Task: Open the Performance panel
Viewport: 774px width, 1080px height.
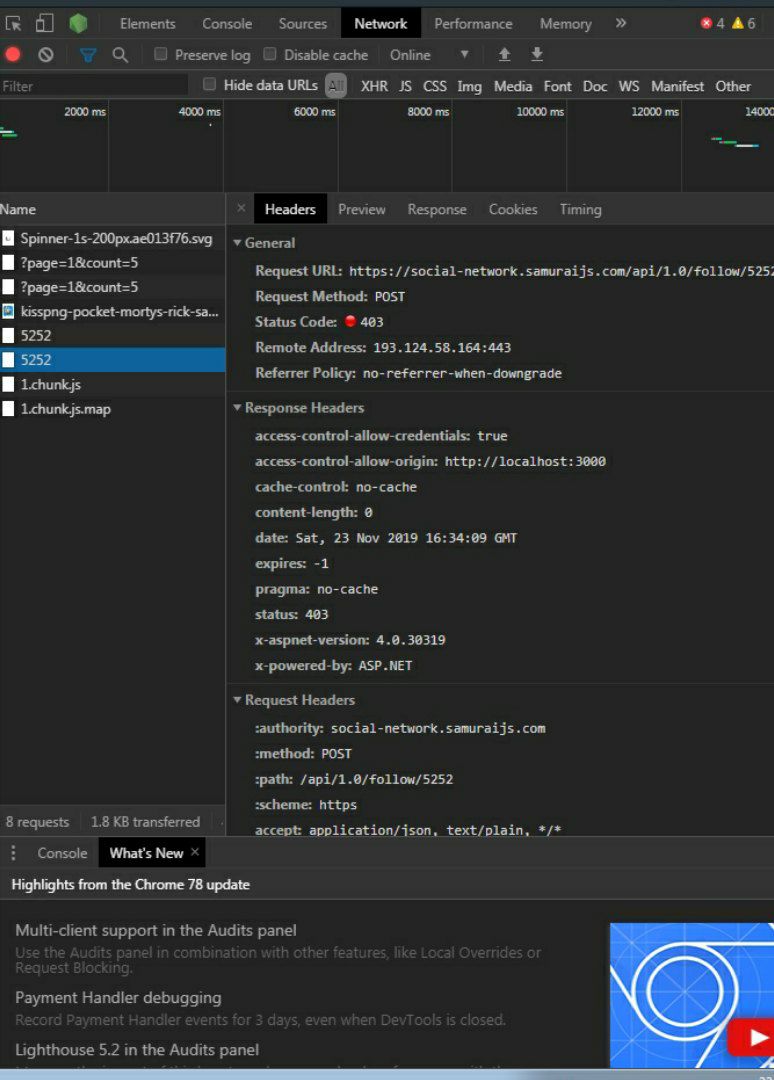Action: click(473, 23)
